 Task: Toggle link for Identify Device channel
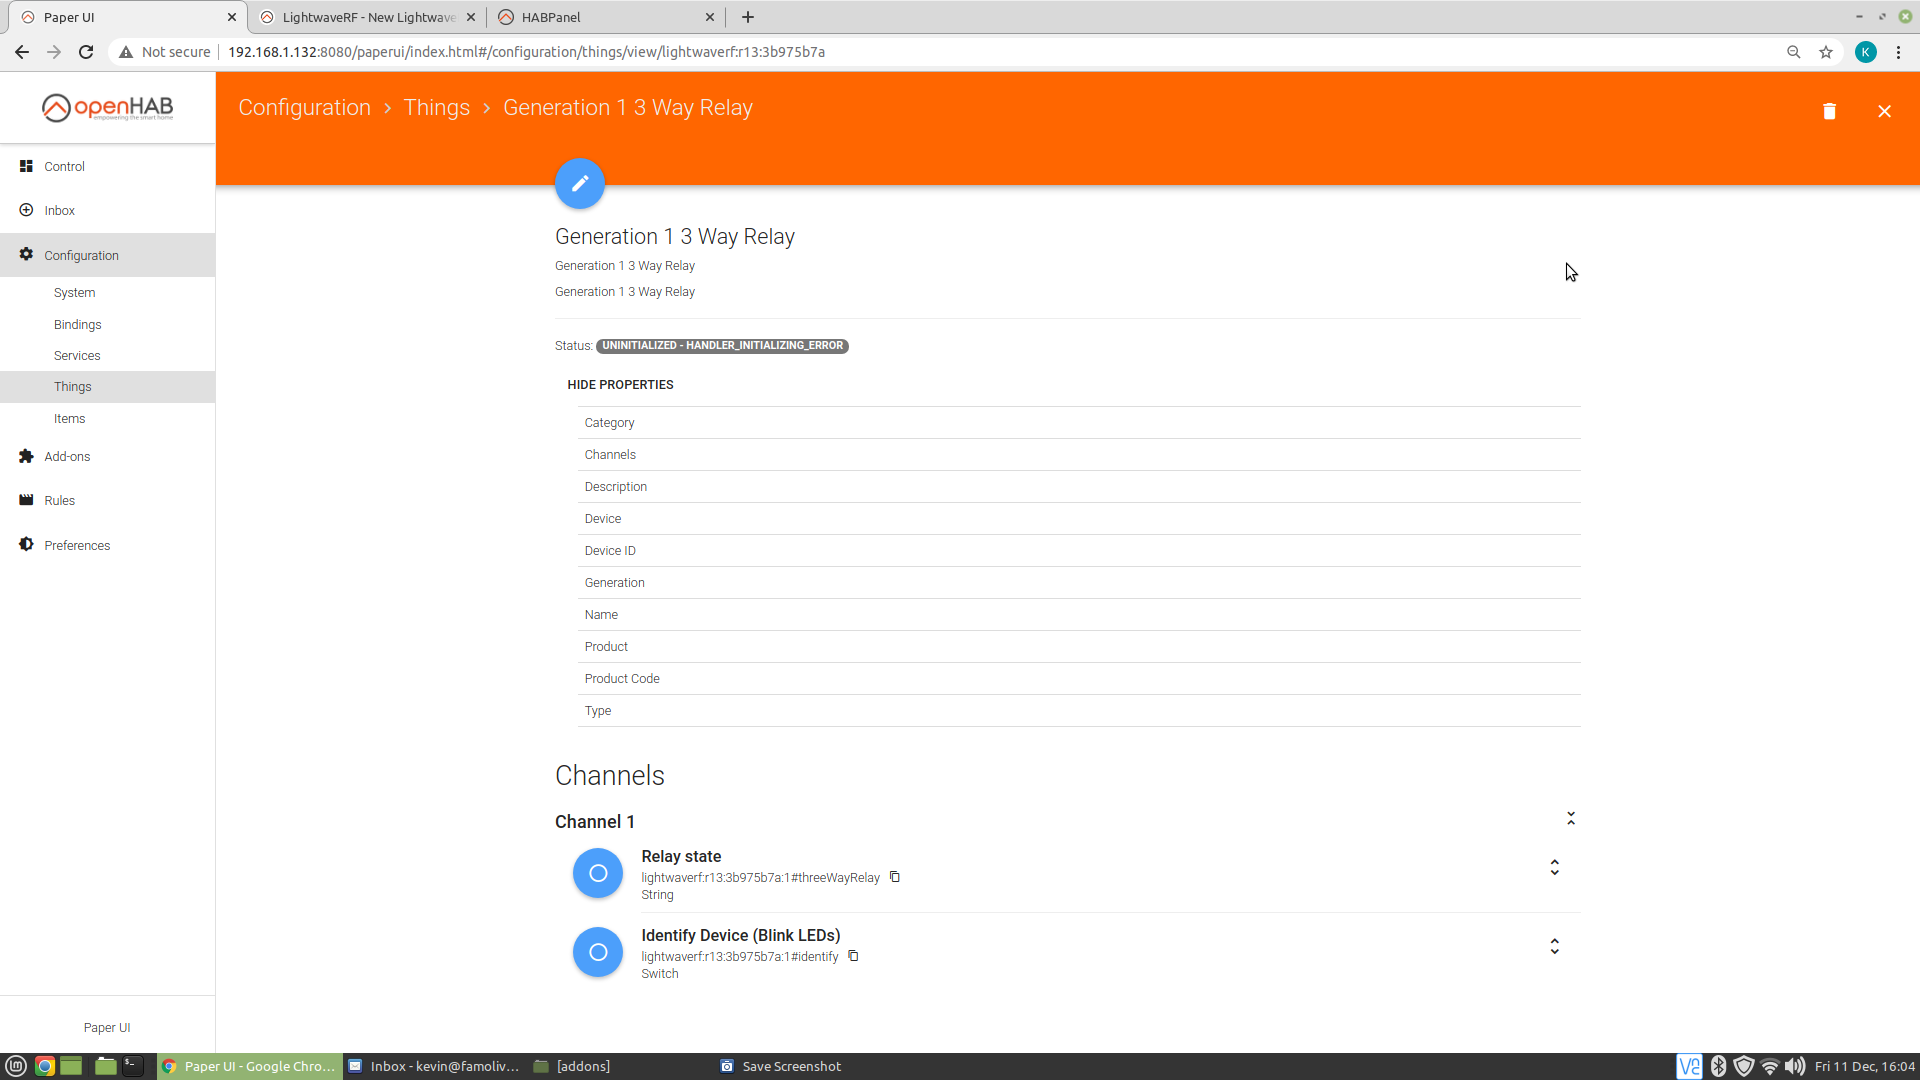click(598, 952)
